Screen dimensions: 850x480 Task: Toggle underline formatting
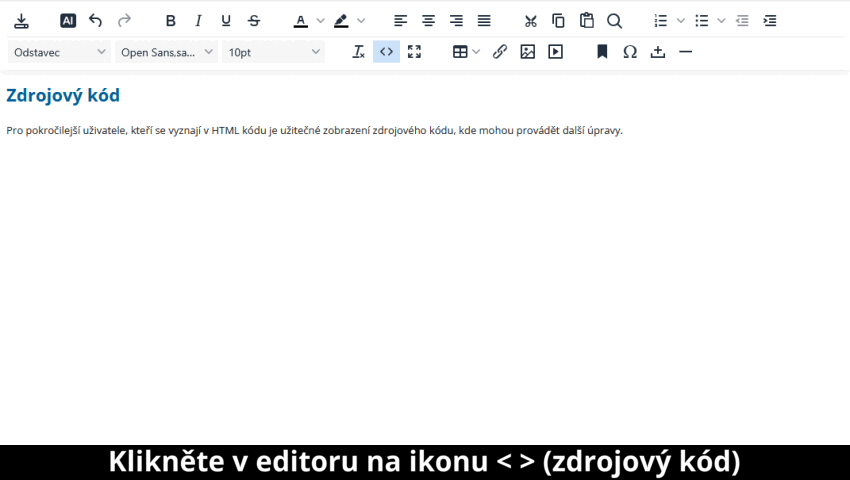pos(226,21)
